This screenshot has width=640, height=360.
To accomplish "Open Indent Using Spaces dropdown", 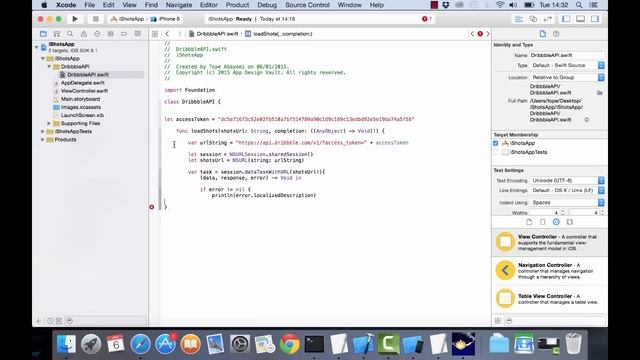I will [x=567, y=202].
